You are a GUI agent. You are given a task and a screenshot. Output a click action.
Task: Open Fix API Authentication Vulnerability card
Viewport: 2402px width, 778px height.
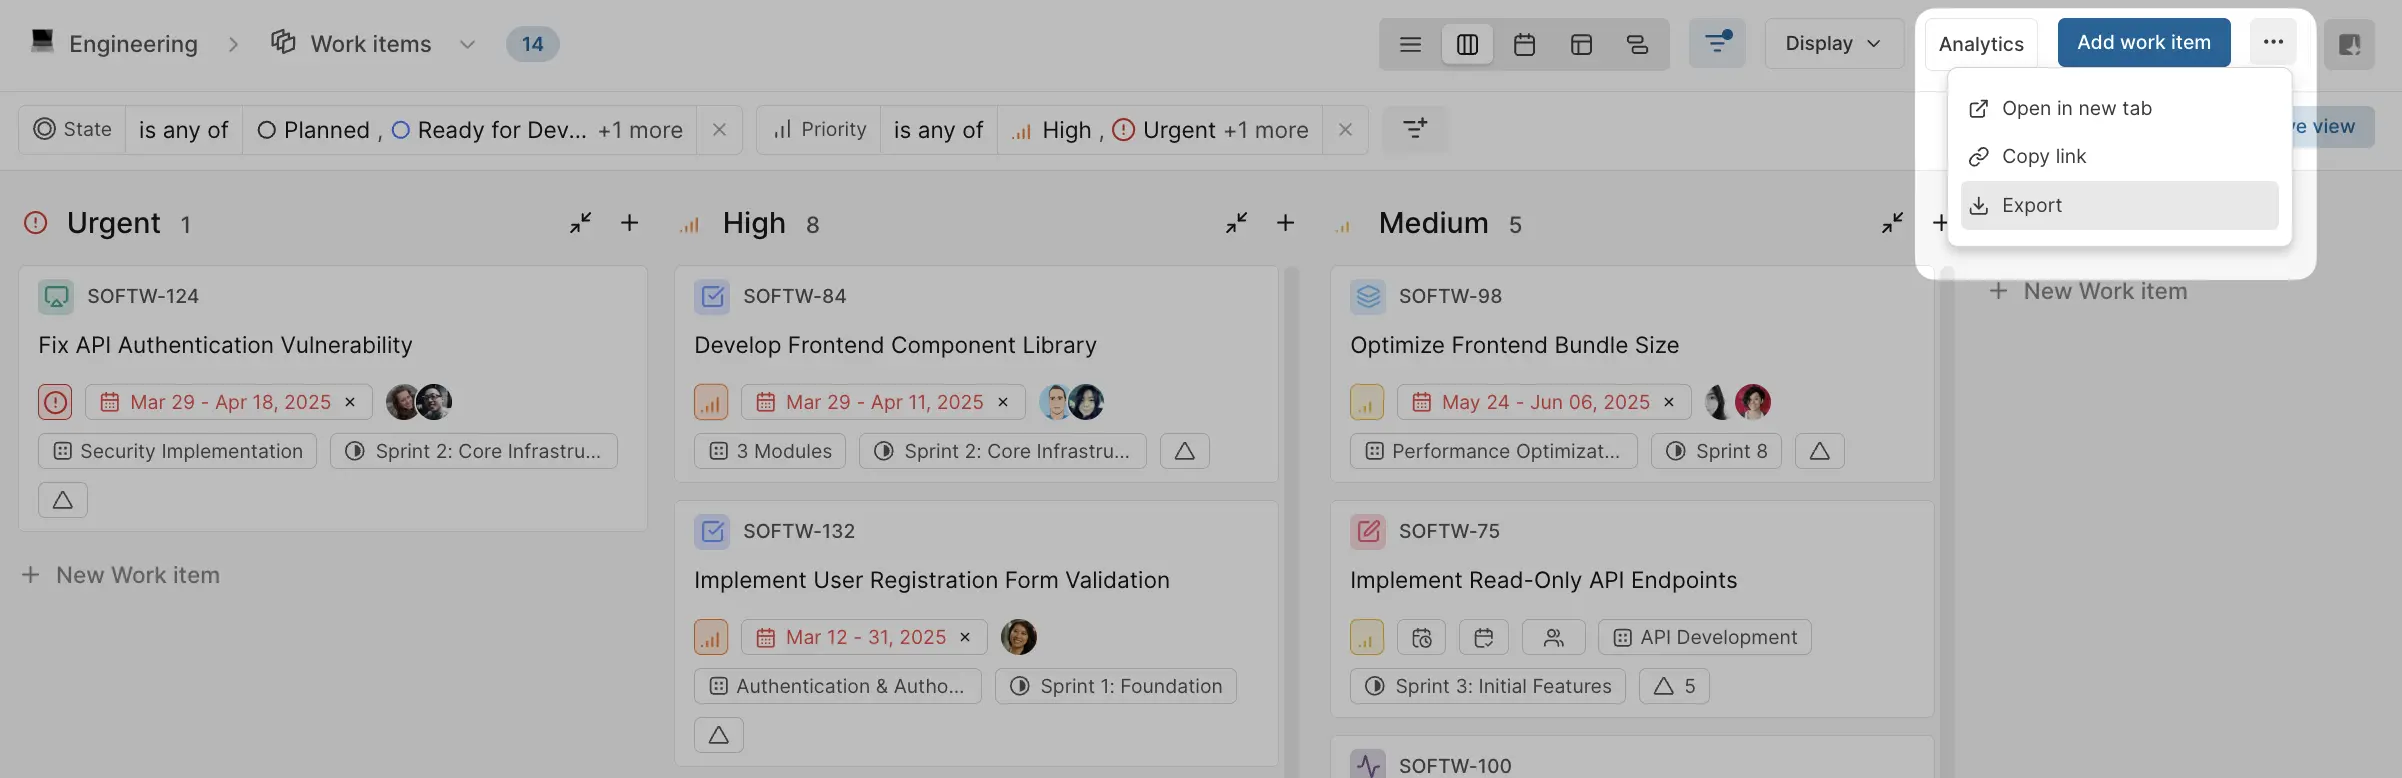[x=225, y=345]
